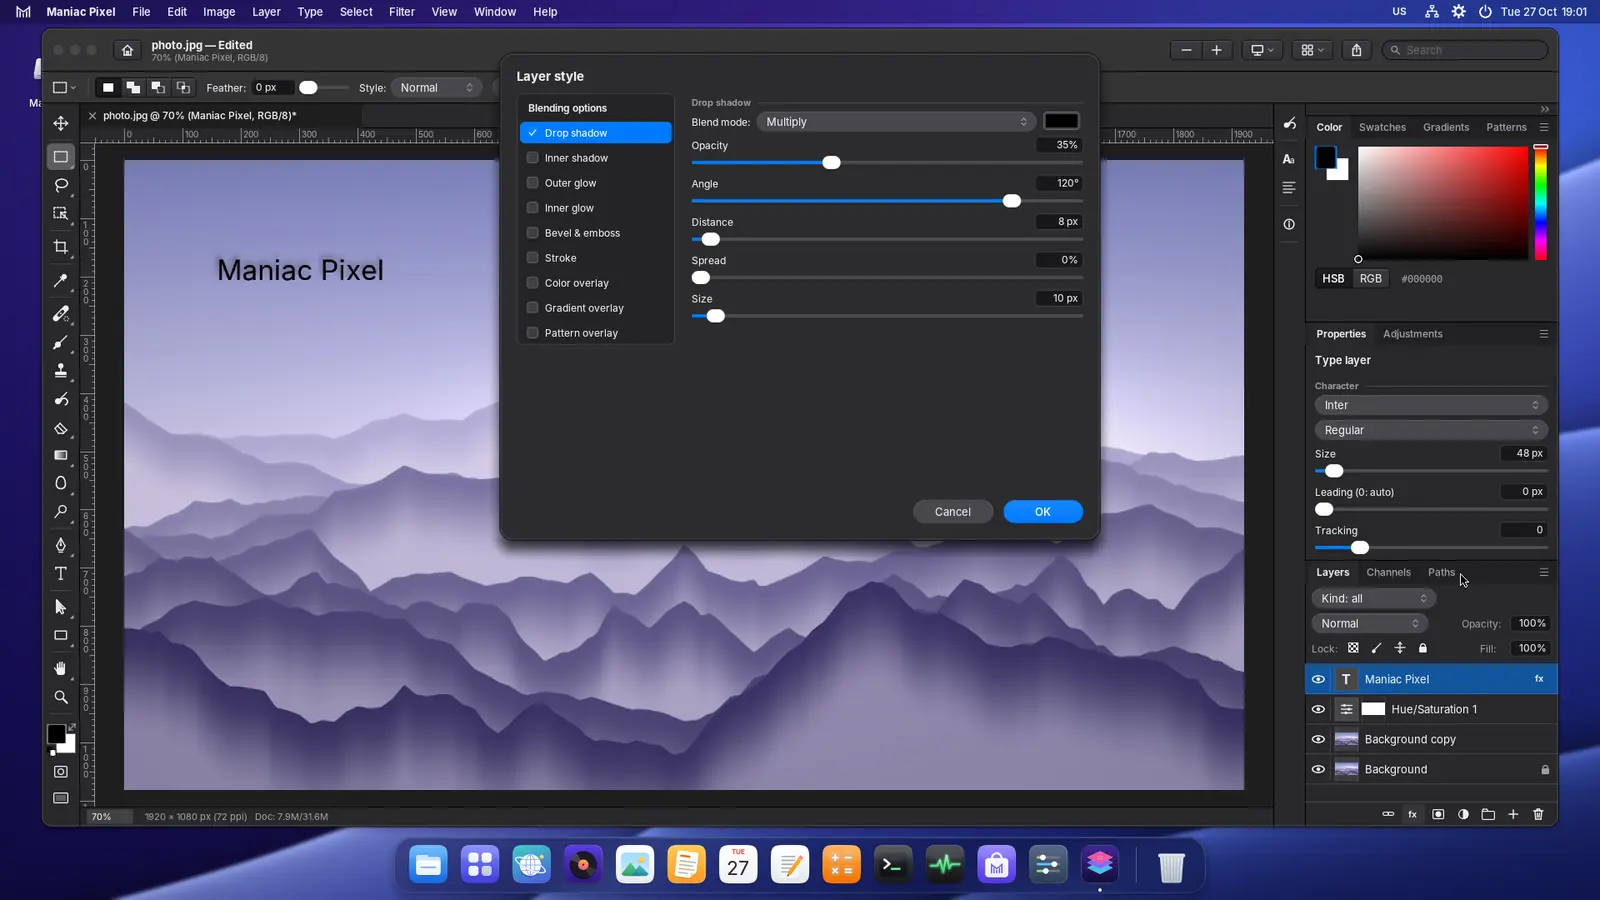
Task: Click the RGB color mode button
Action: [x=1371, y=279]
